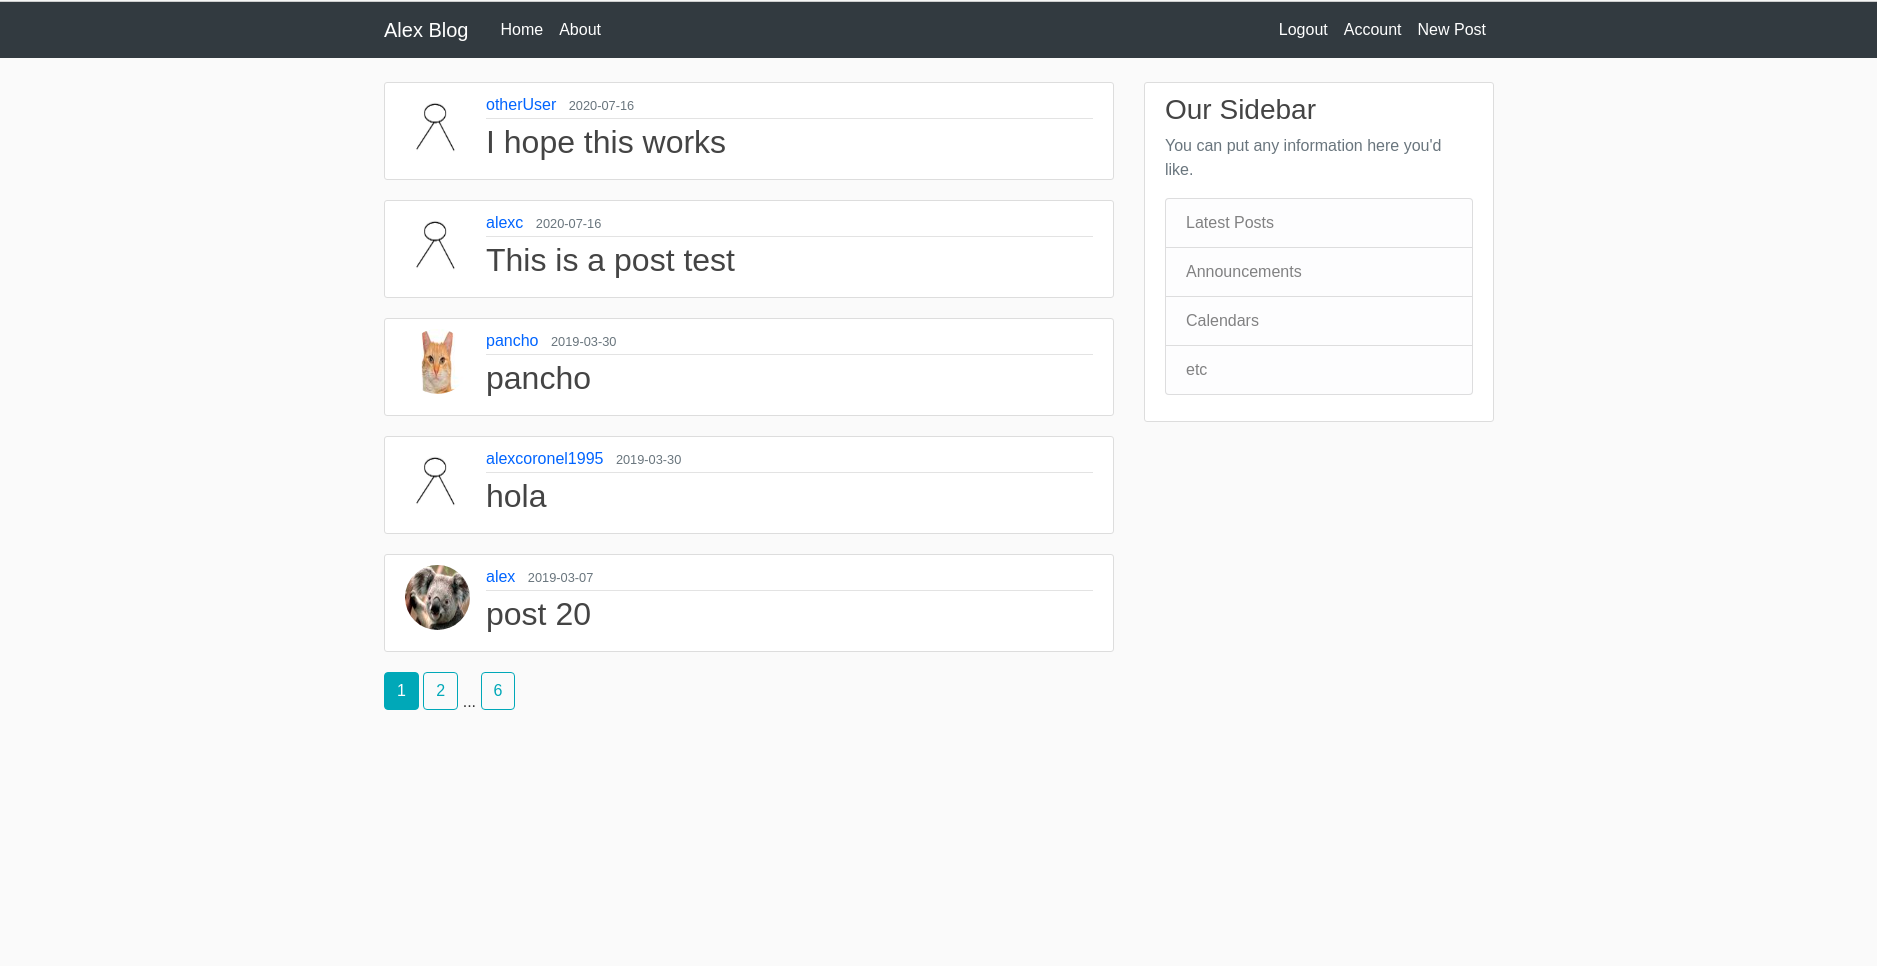Click date 2019-03-30 on pancho post
Image resolution: width=1877 pixels, height=966 pixels.
(583, 342)
